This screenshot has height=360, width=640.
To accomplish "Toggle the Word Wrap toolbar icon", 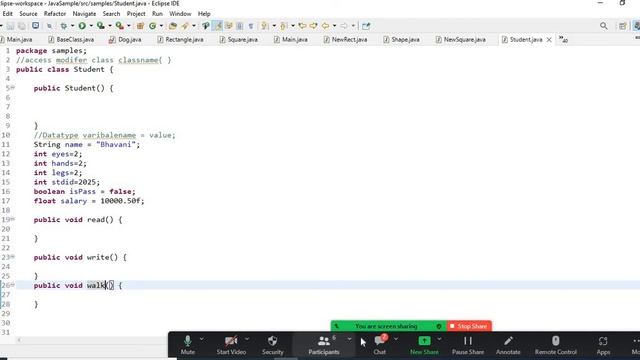I will 229,26.
